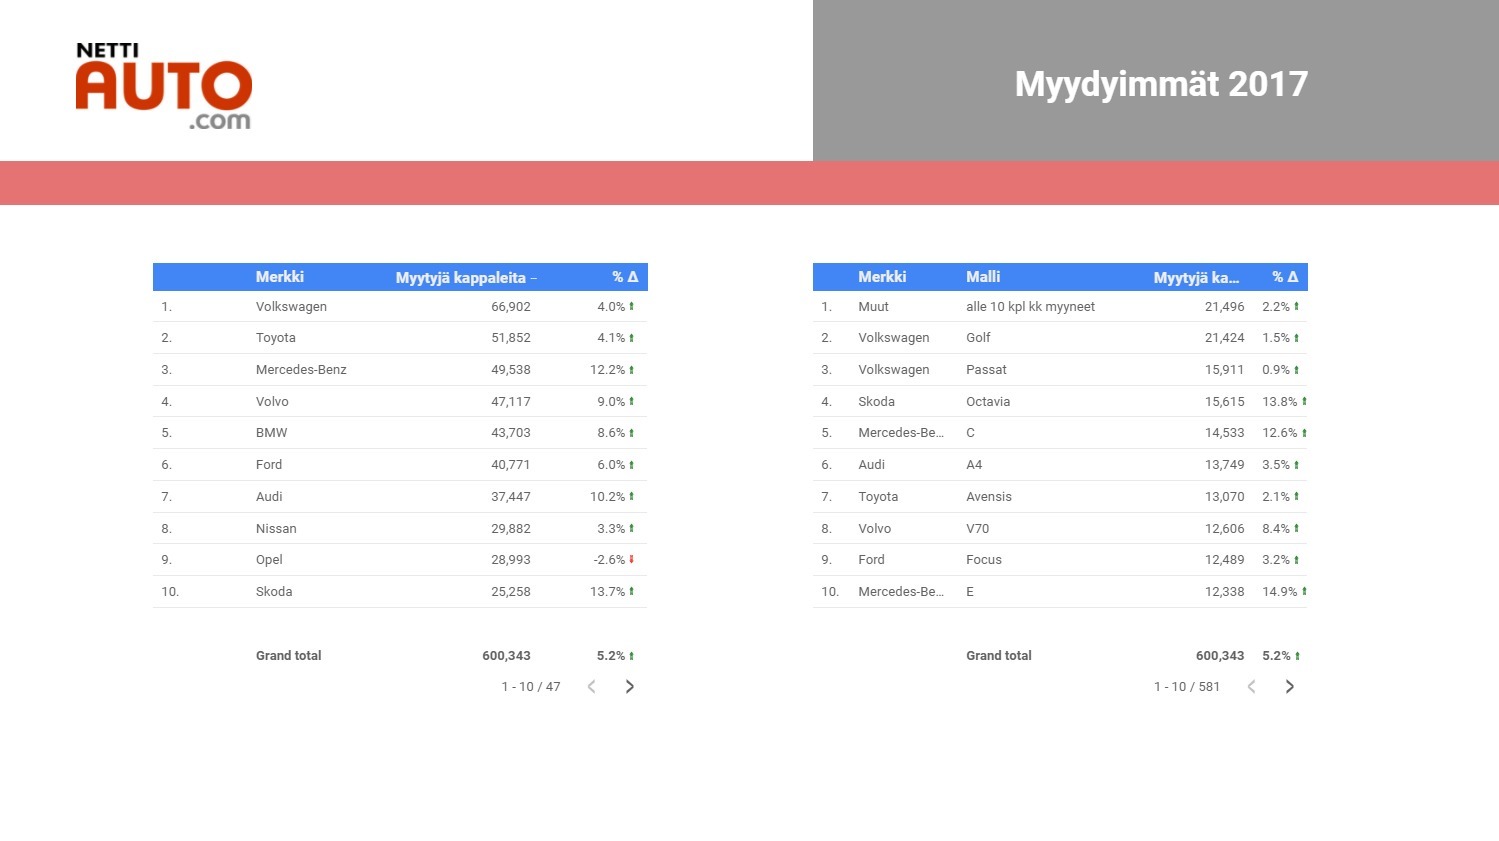Image resolution: width=1499 pixels, height=841 pixels.
Task: Click green up arrow beside Skoda Octavia 13.8%
Action: (1304, 402)
